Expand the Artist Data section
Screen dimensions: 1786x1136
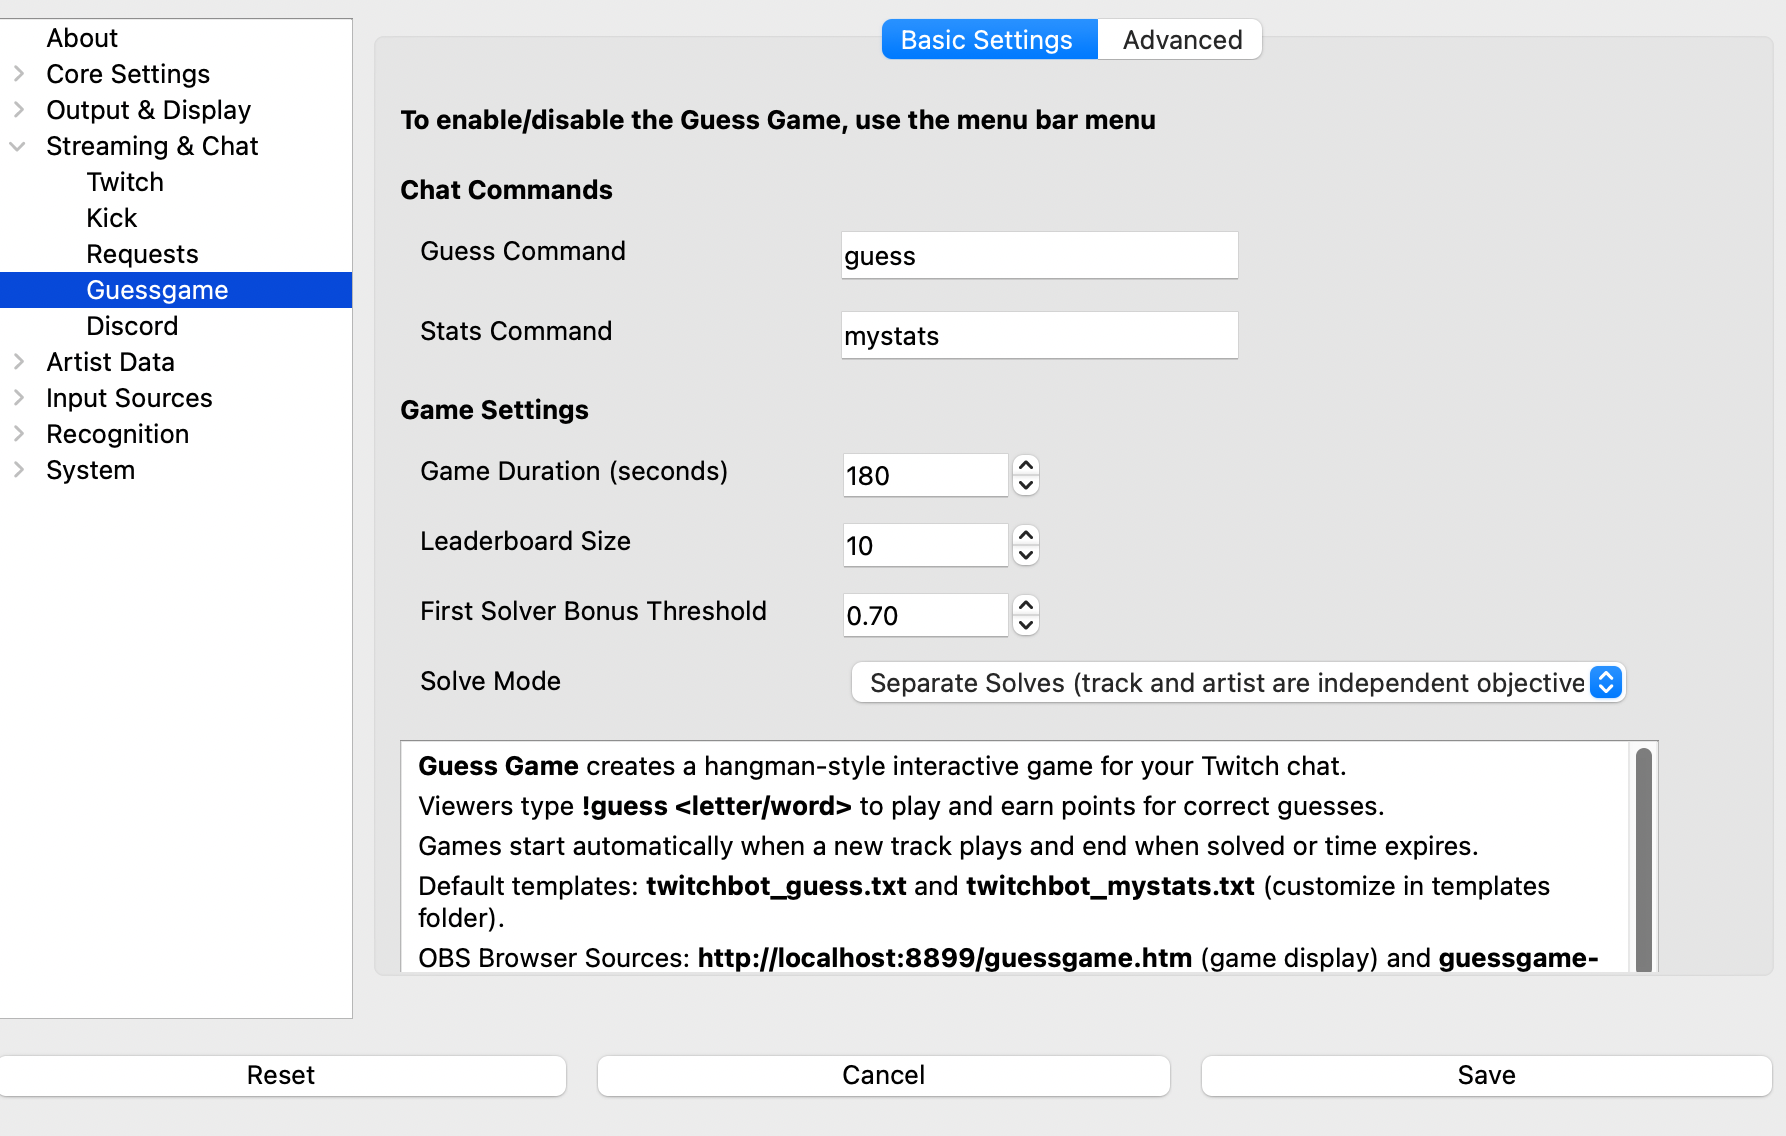pyautogui.click(x=18, y=362)
